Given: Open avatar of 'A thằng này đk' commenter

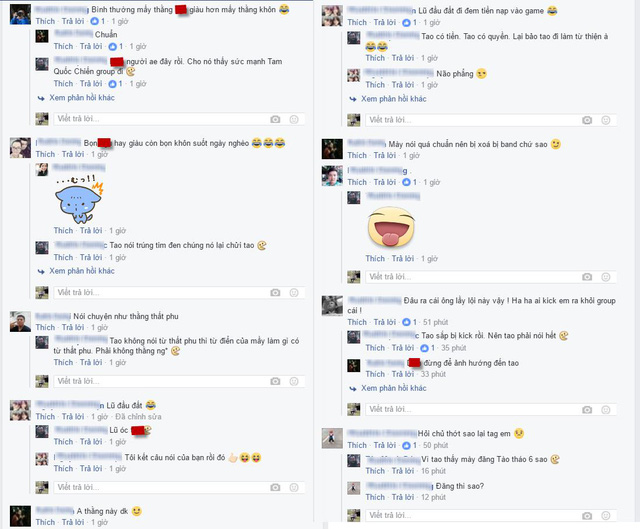Looking at the screenshot, I should point(20,516).
